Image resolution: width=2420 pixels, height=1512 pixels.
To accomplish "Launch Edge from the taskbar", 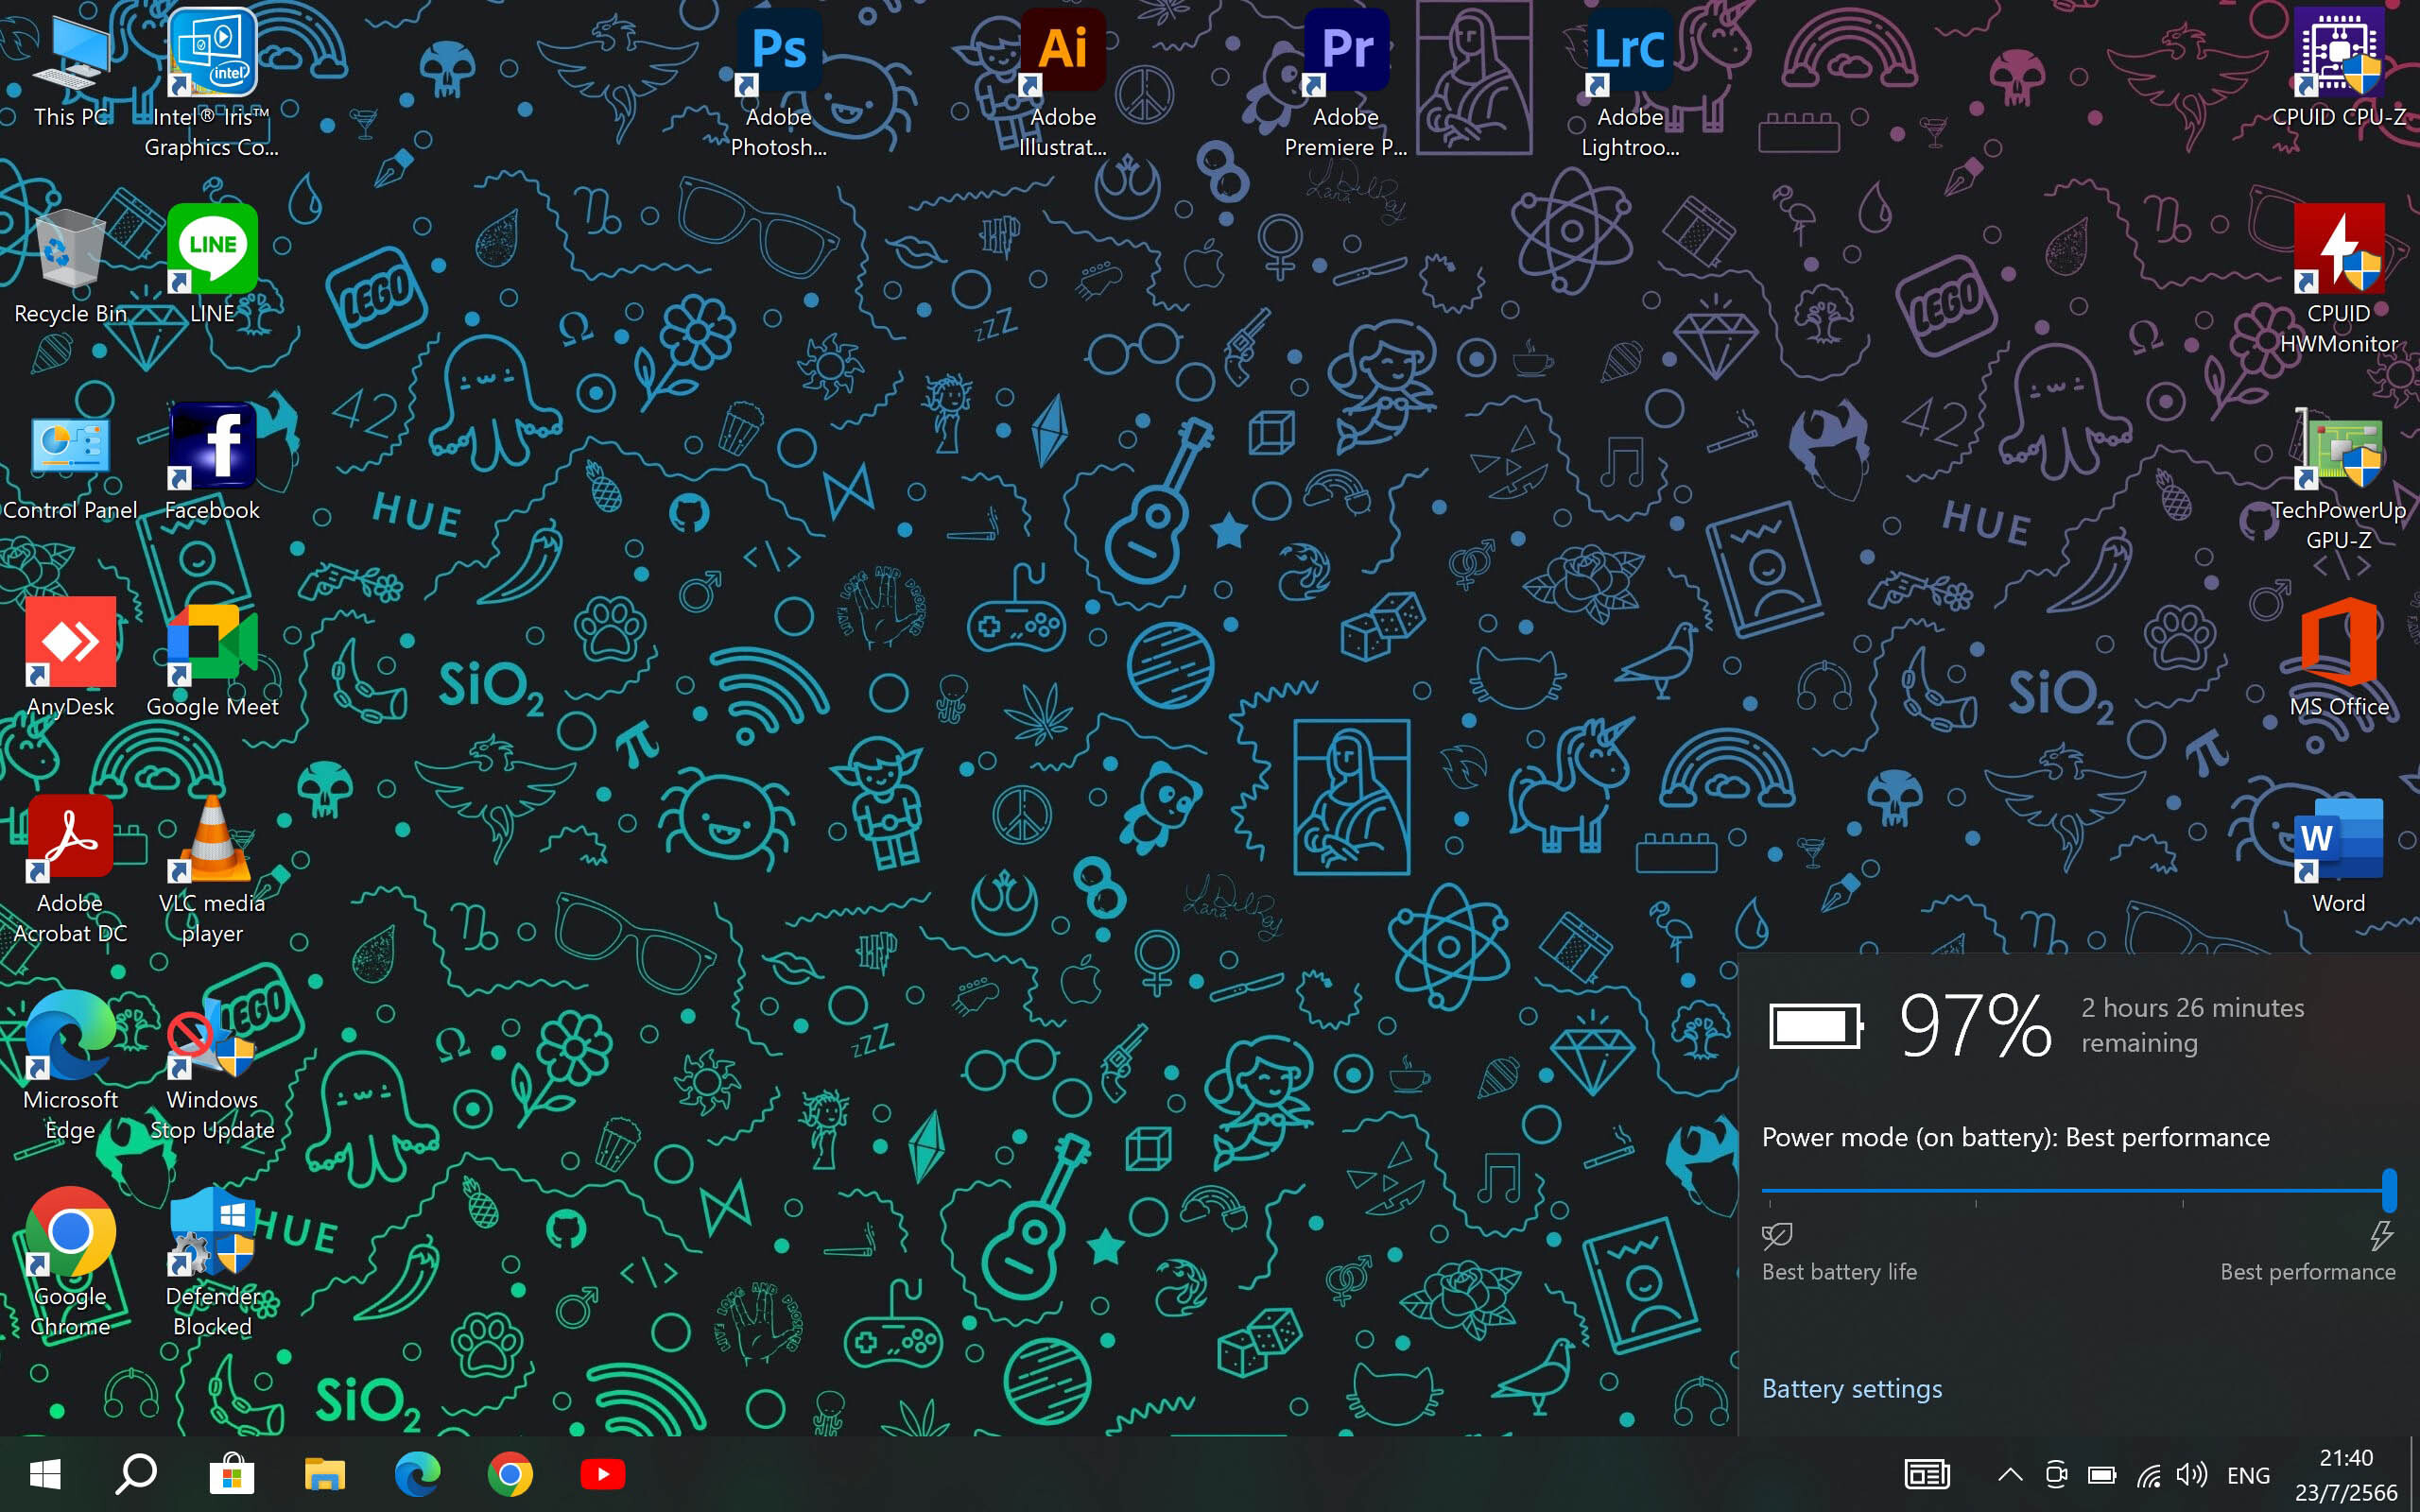I will [417, 1474].
